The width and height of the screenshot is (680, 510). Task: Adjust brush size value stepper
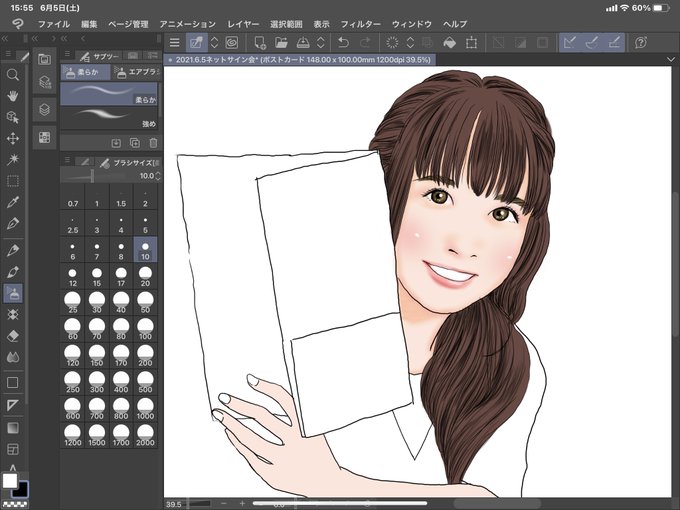[x=158, y=176]
